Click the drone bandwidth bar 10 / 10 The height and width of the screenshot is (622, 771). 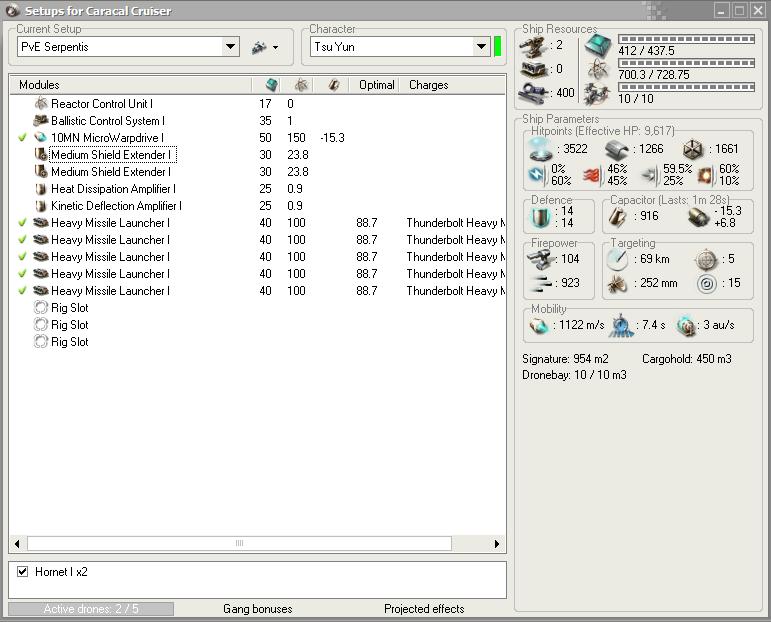(x=686, y=87)
